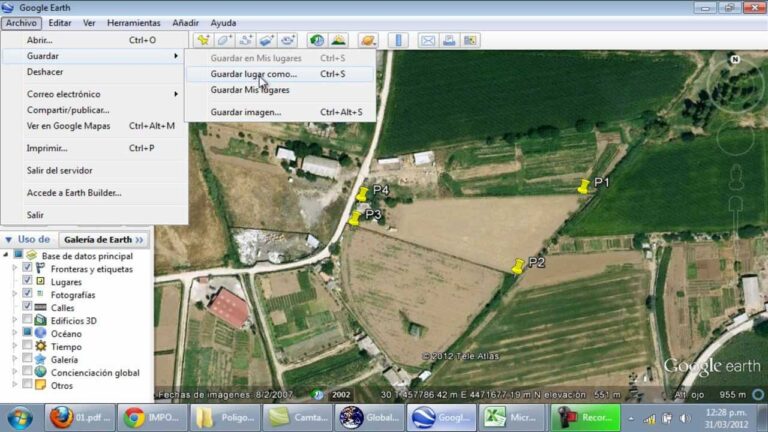
Task: Uncheck the Fronteras y etiquetas checkbox
Action: click(27, 268)
